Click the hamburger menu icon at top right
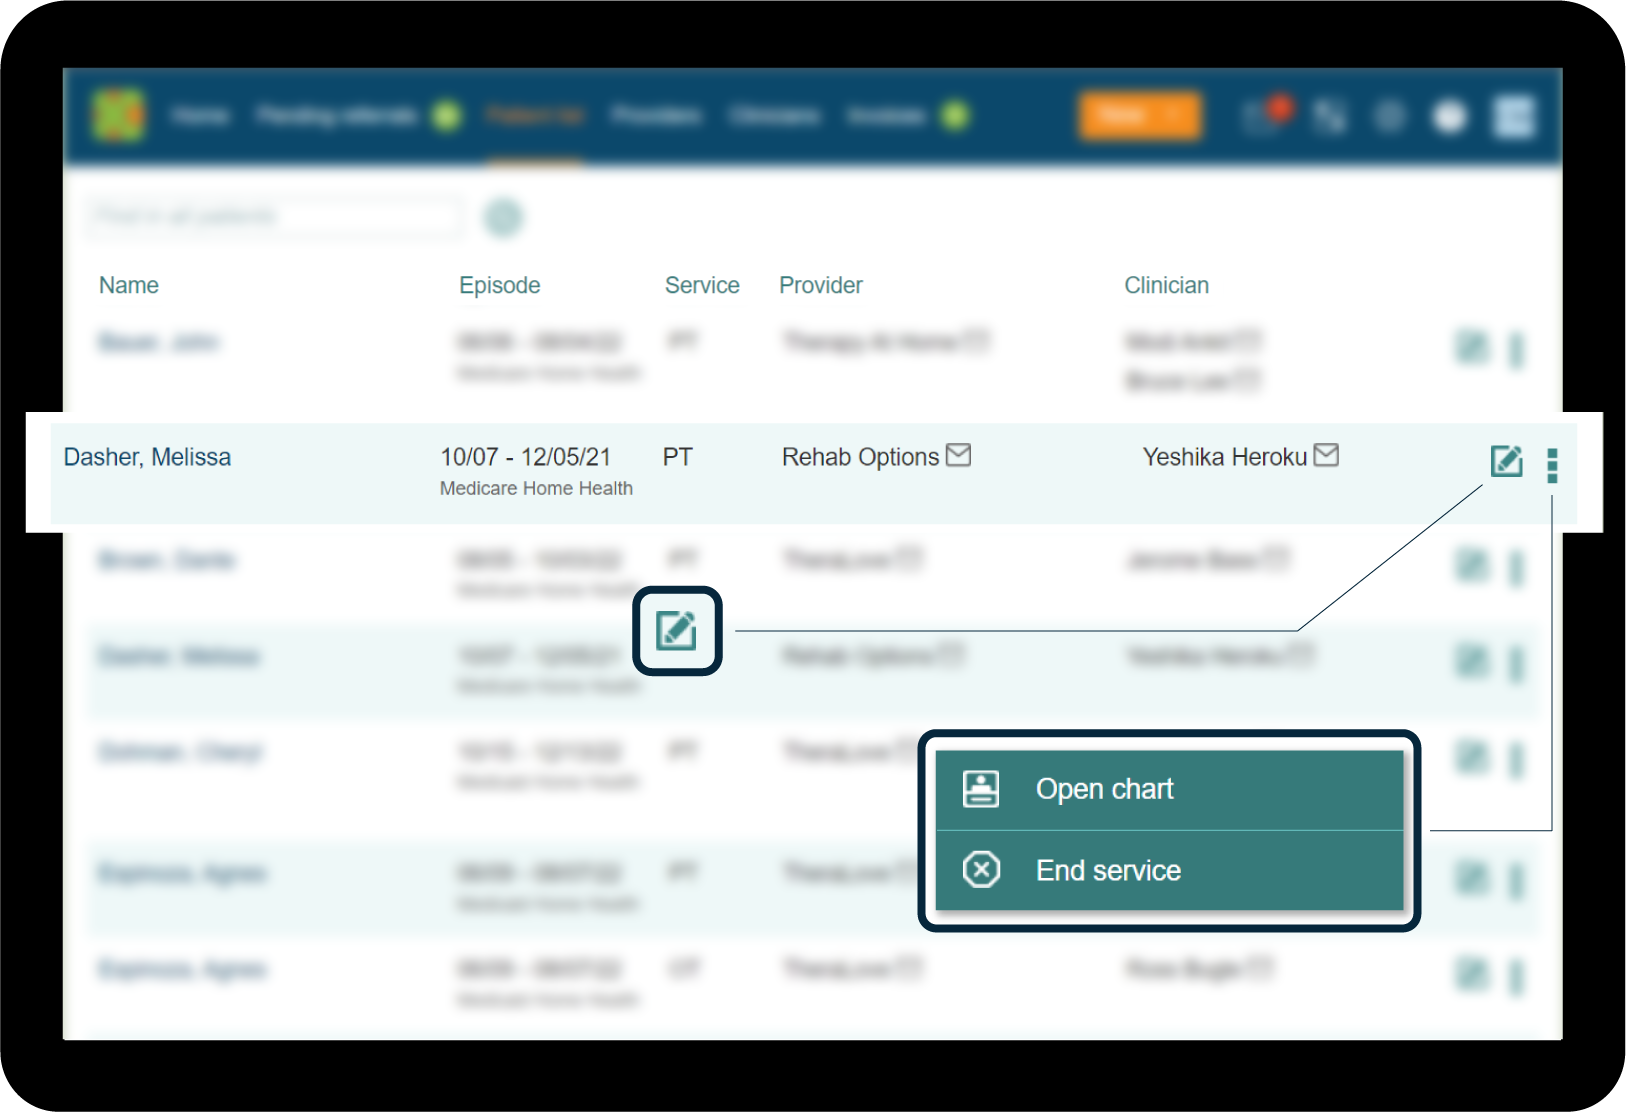 [x=1512, y=115]
